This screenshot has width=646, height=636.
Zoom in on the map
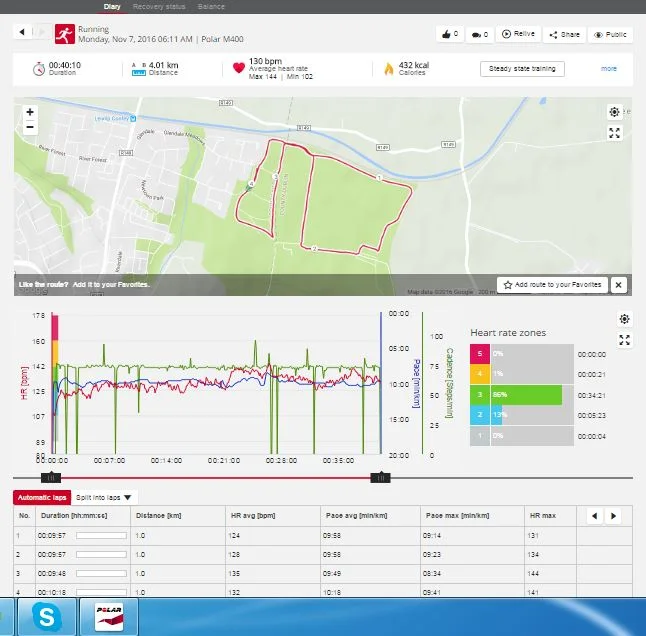point(30,112)
